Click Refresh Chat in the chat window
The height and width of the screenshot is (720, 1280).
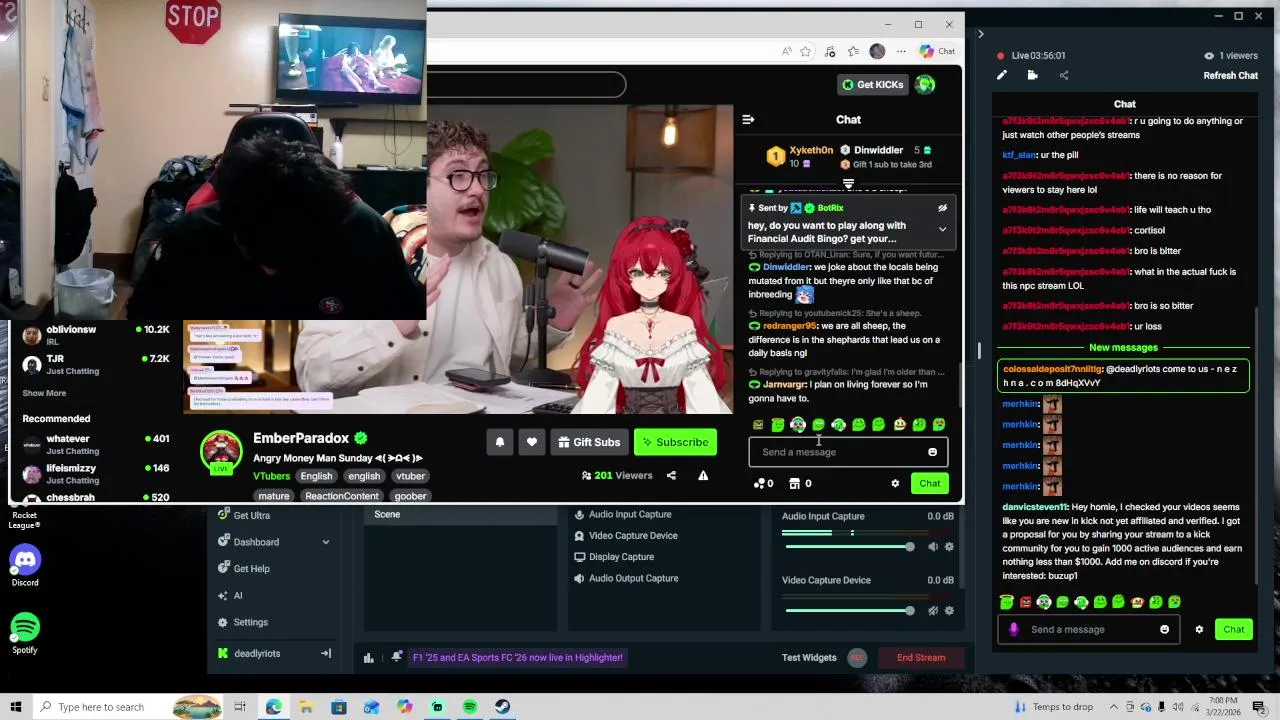point(1230,76)
